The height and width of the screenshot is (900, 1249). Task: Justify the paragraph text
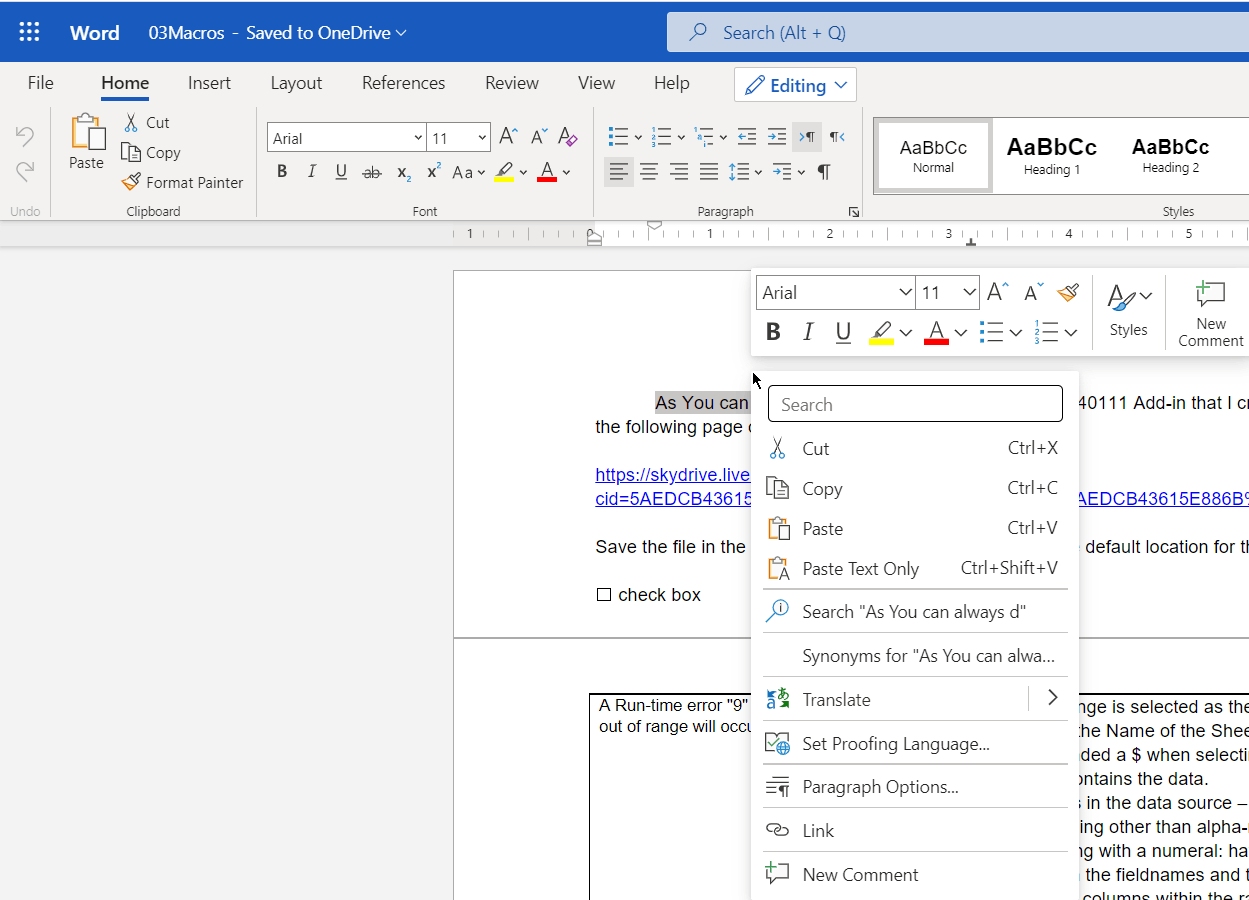709,172
